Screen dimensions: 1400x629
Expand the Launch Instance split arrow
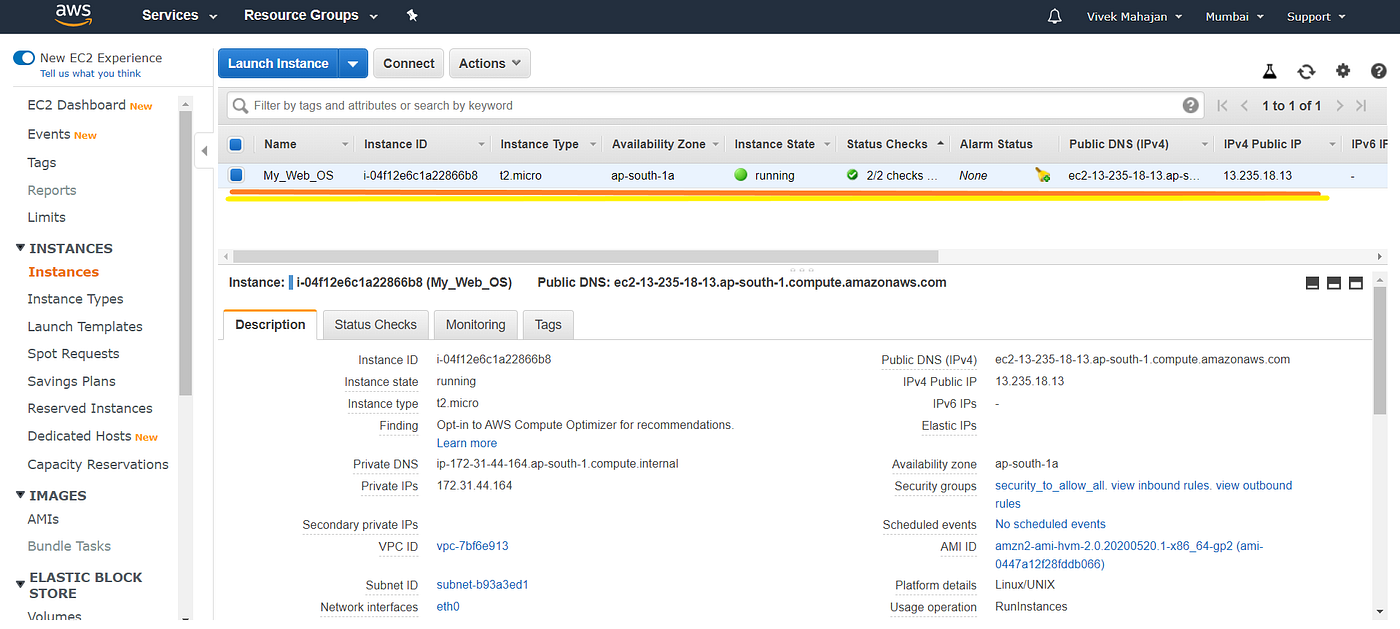click(x=352, y=62)
